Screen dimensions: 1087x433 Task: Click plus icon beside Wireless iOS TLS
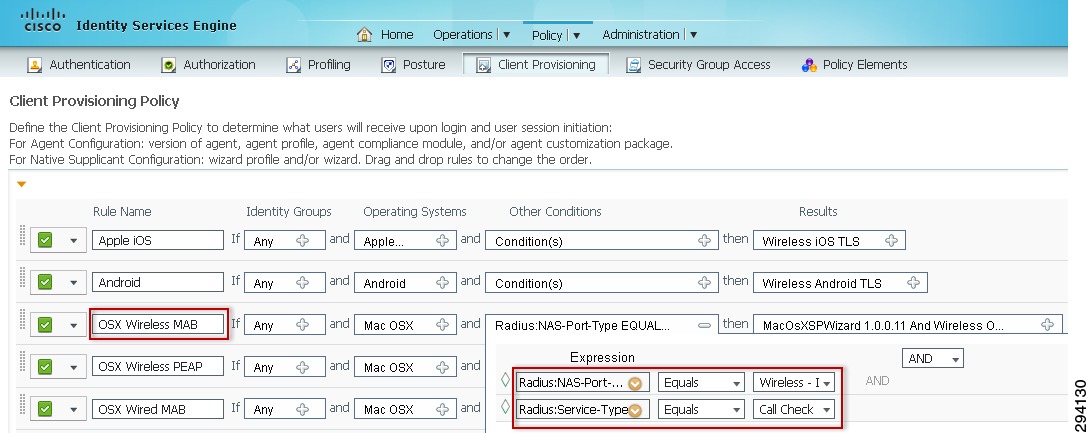click(x=892, y=240)
